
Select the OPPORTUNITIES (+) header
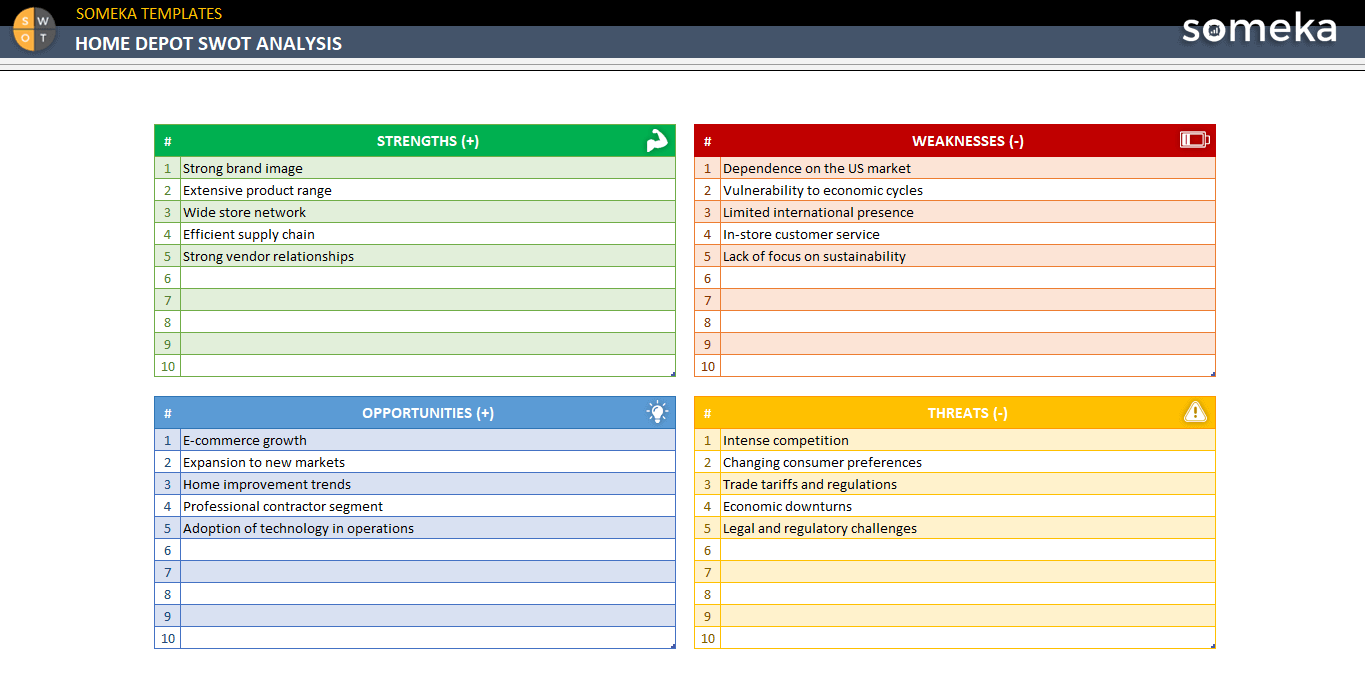click(x=428, y=413)
